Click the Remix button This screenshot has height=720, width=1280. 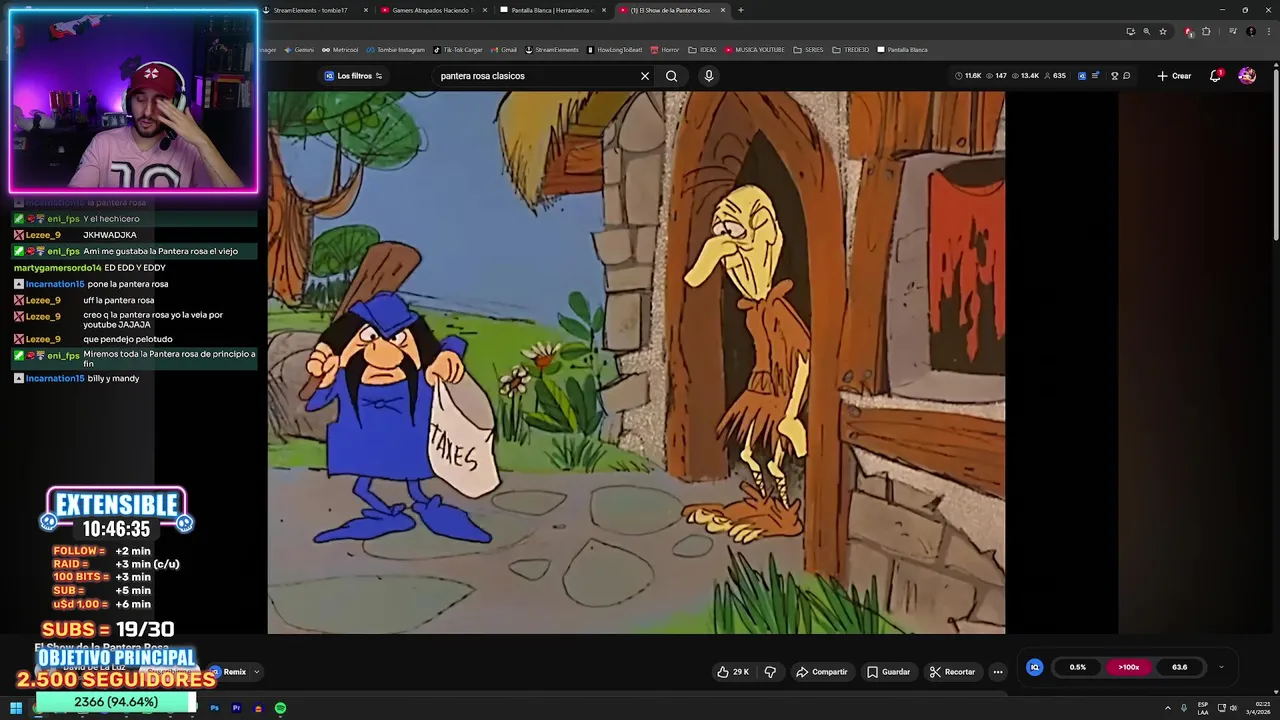(x=229, y=672)
